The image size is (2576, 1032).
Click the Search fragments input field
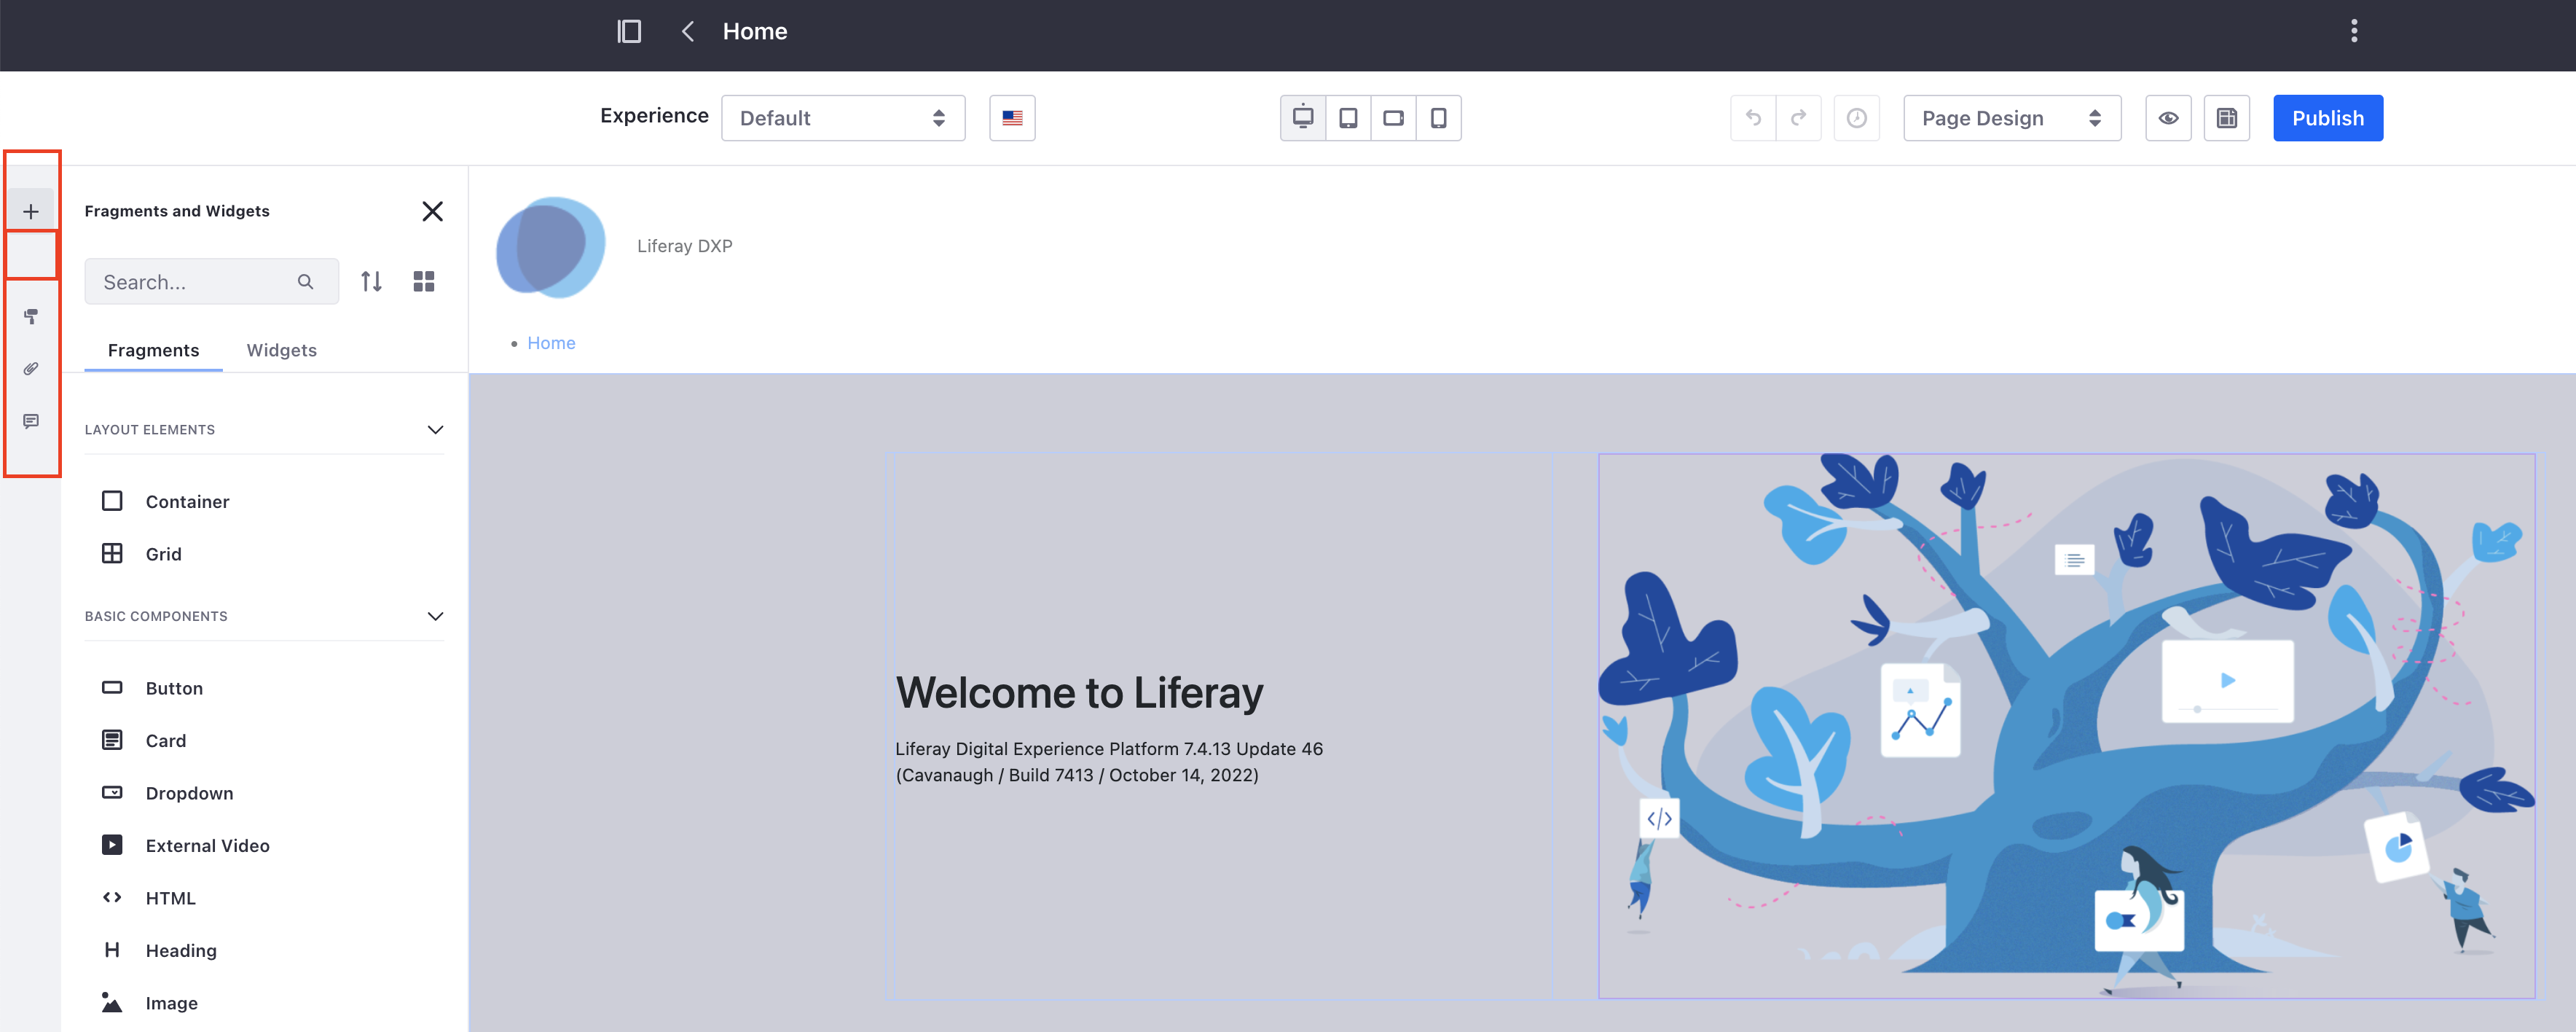click(x=211, y=282)
